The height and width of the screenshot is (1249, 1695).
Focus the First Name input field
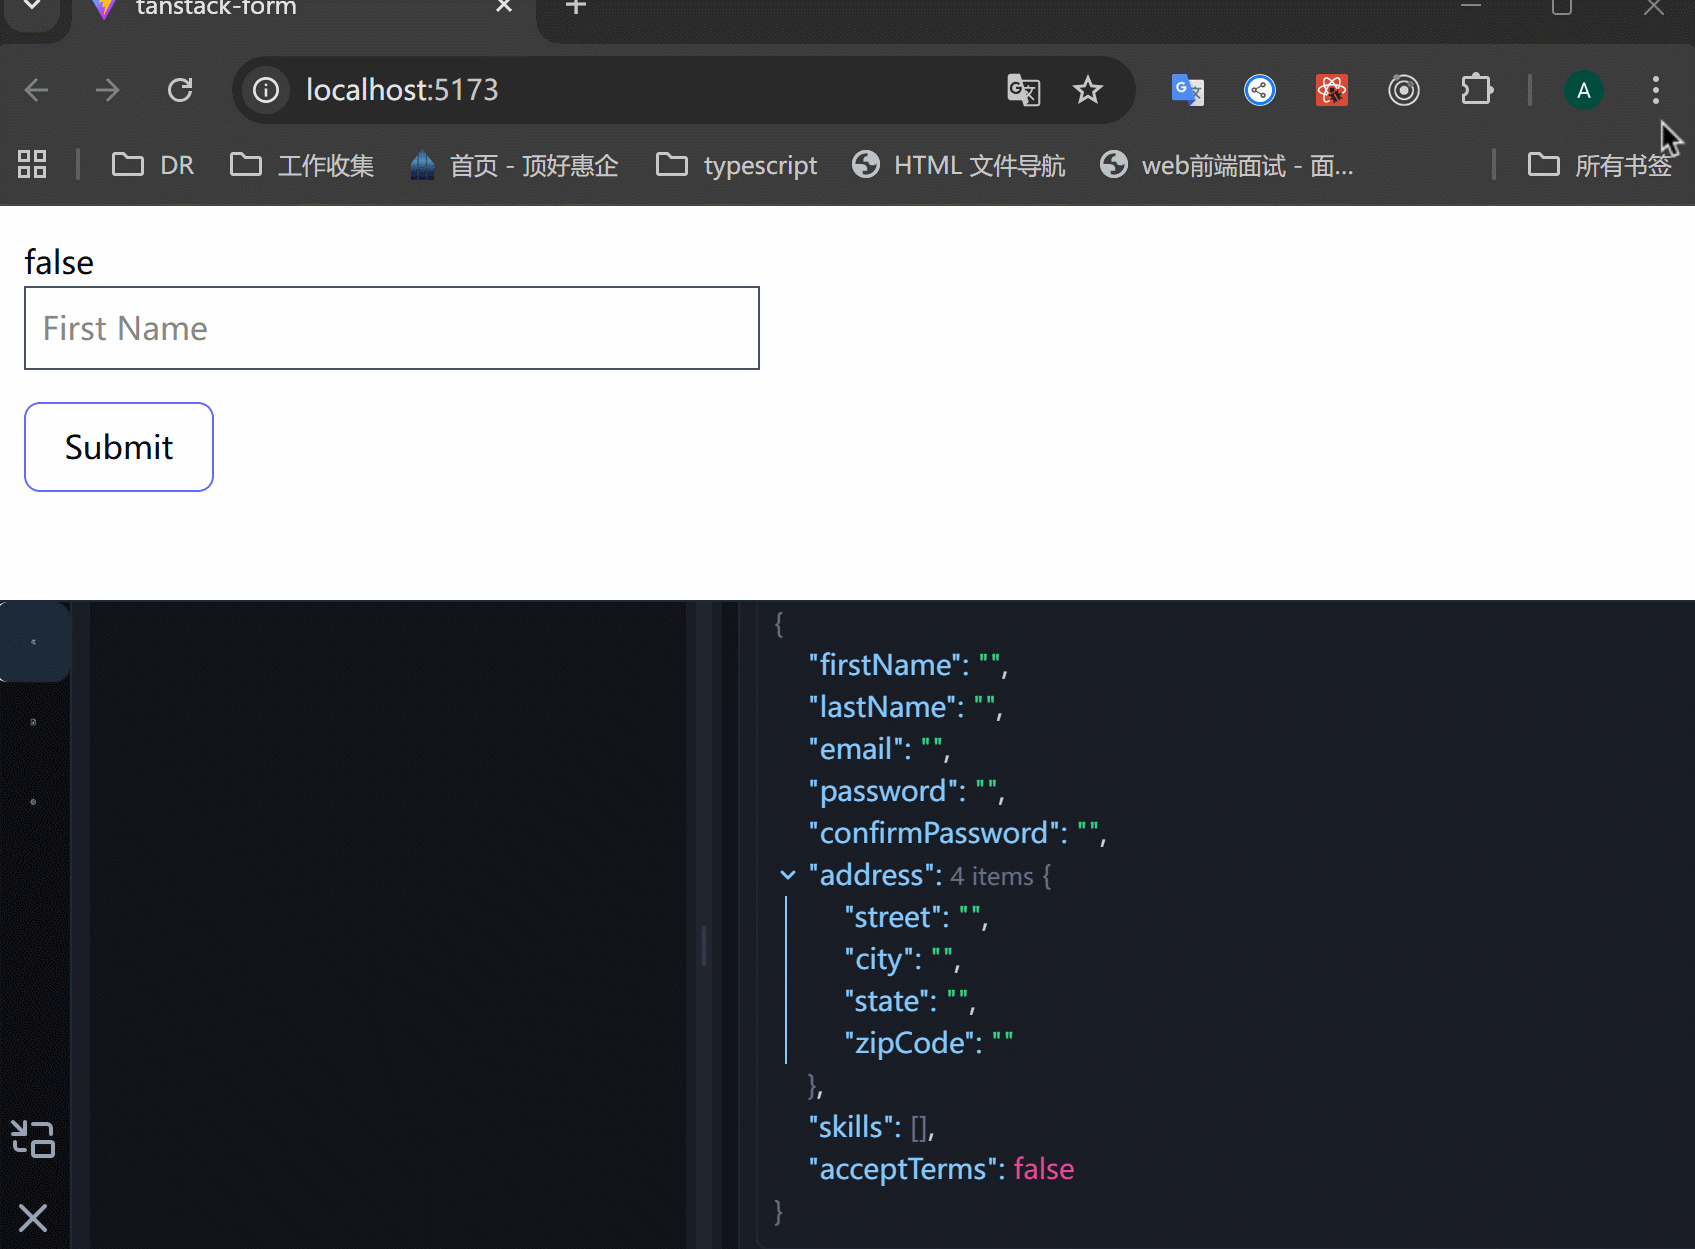tap(392, 328)
